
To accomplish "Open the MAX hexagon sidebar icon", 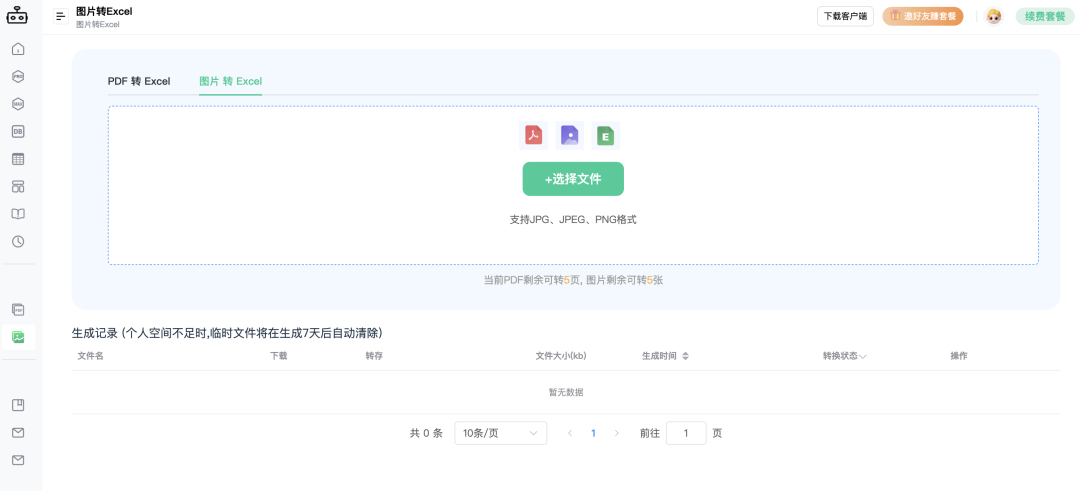I will pos(18,104).
